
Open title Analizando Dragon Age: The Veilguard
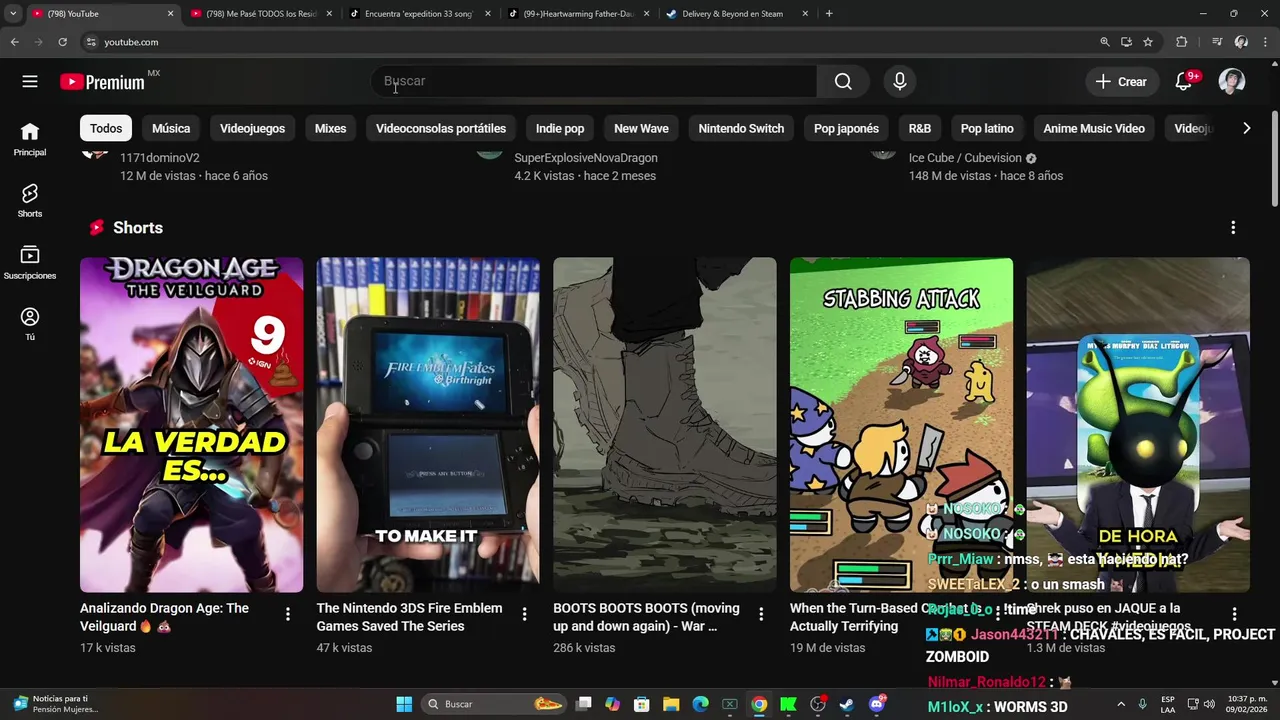[165, 617]
